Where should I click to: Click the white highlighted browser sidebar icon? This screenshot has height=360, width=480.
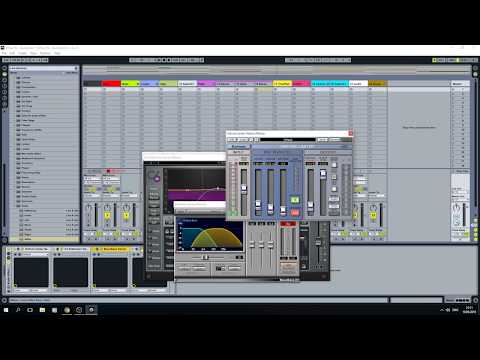point(5,74)
